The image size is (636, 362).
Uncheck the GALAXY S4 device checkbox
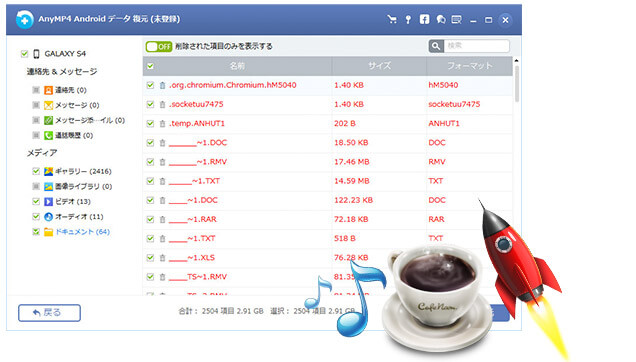[x=24, y=54]
